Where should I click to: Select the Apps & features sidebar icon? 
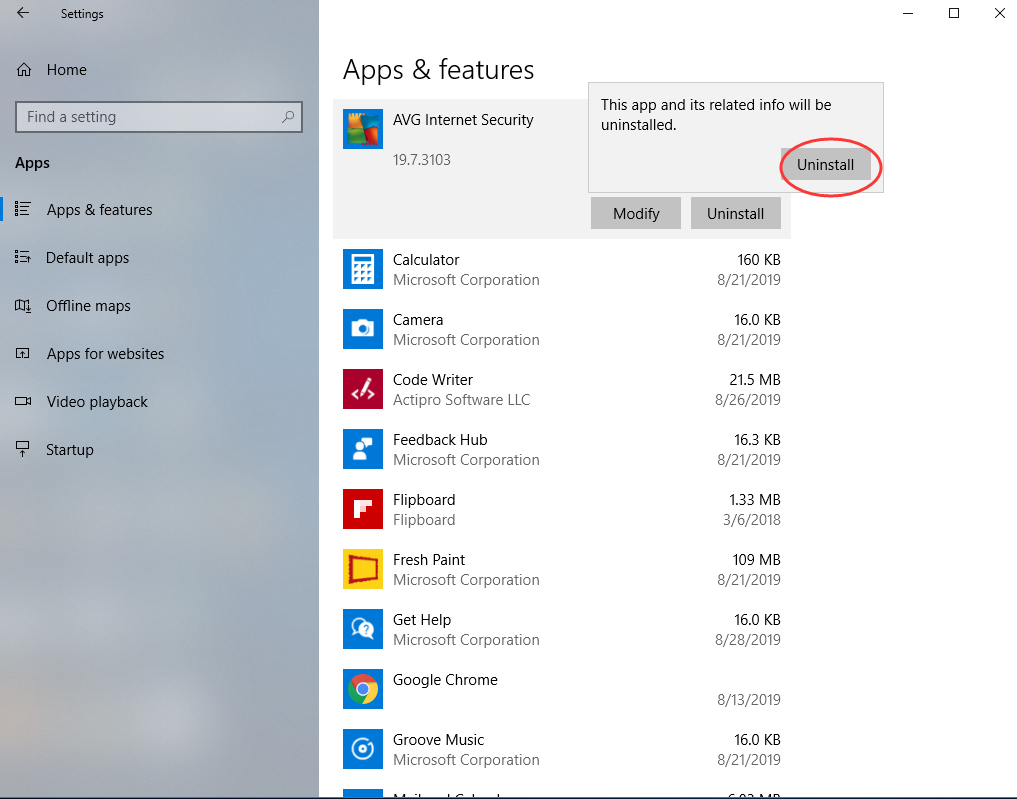click(23, 209)
